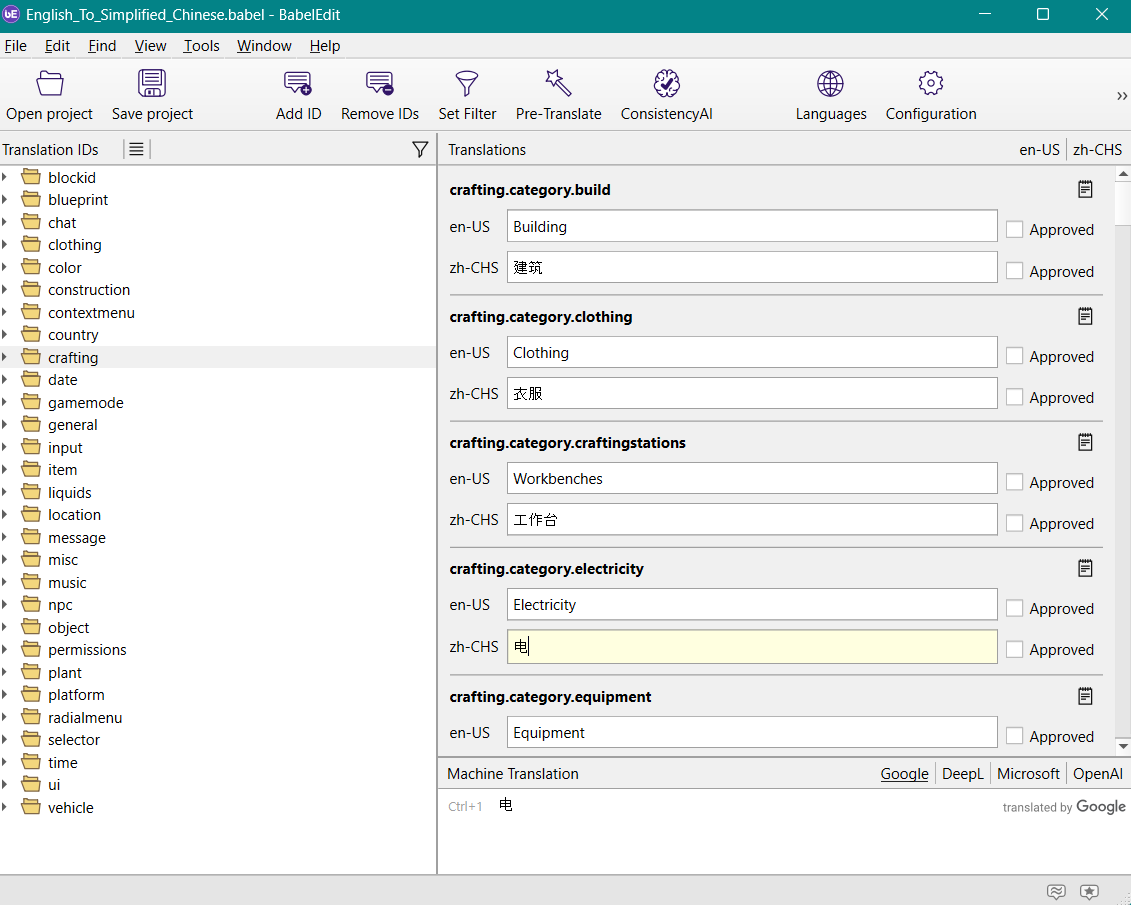
Task: Check Approved for zh-CHS 衣服 translation
Action: point(1015,397)
